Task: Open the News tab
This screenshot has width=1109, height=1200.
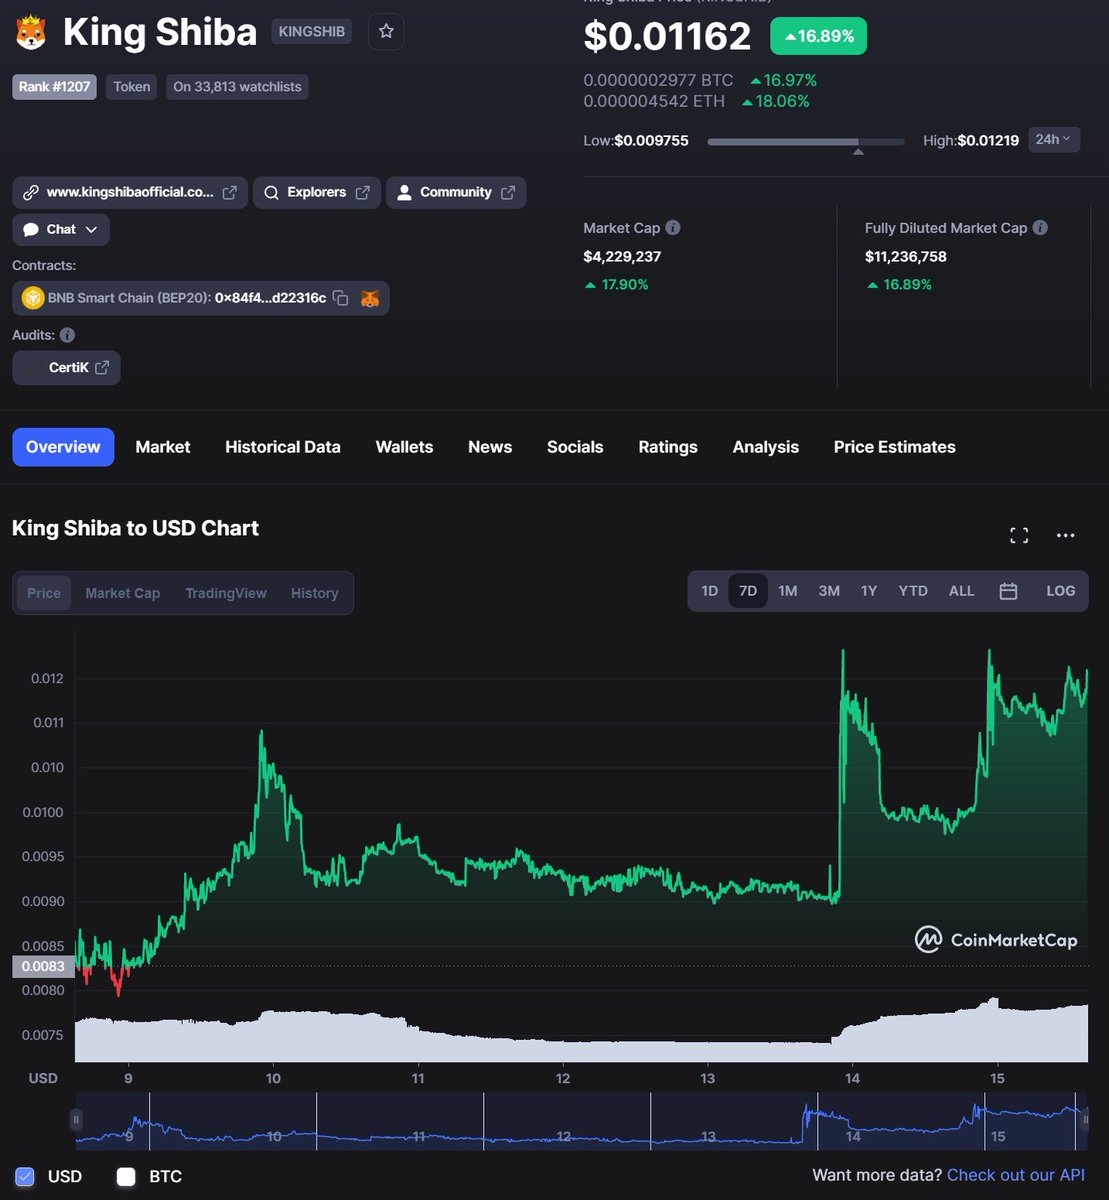Action: tap(490, 447)
